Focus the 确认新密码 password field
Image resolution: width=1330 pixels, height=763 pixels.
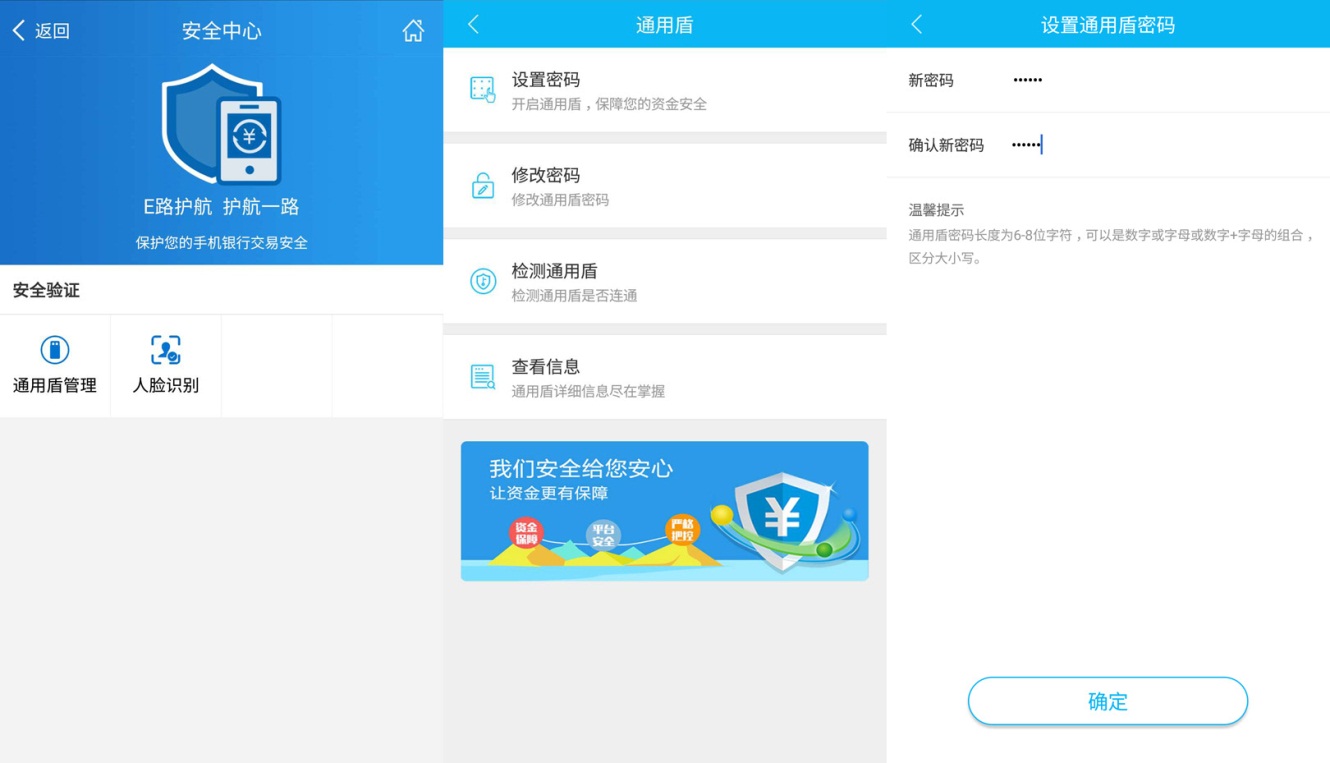click(x=1150, y=145)
